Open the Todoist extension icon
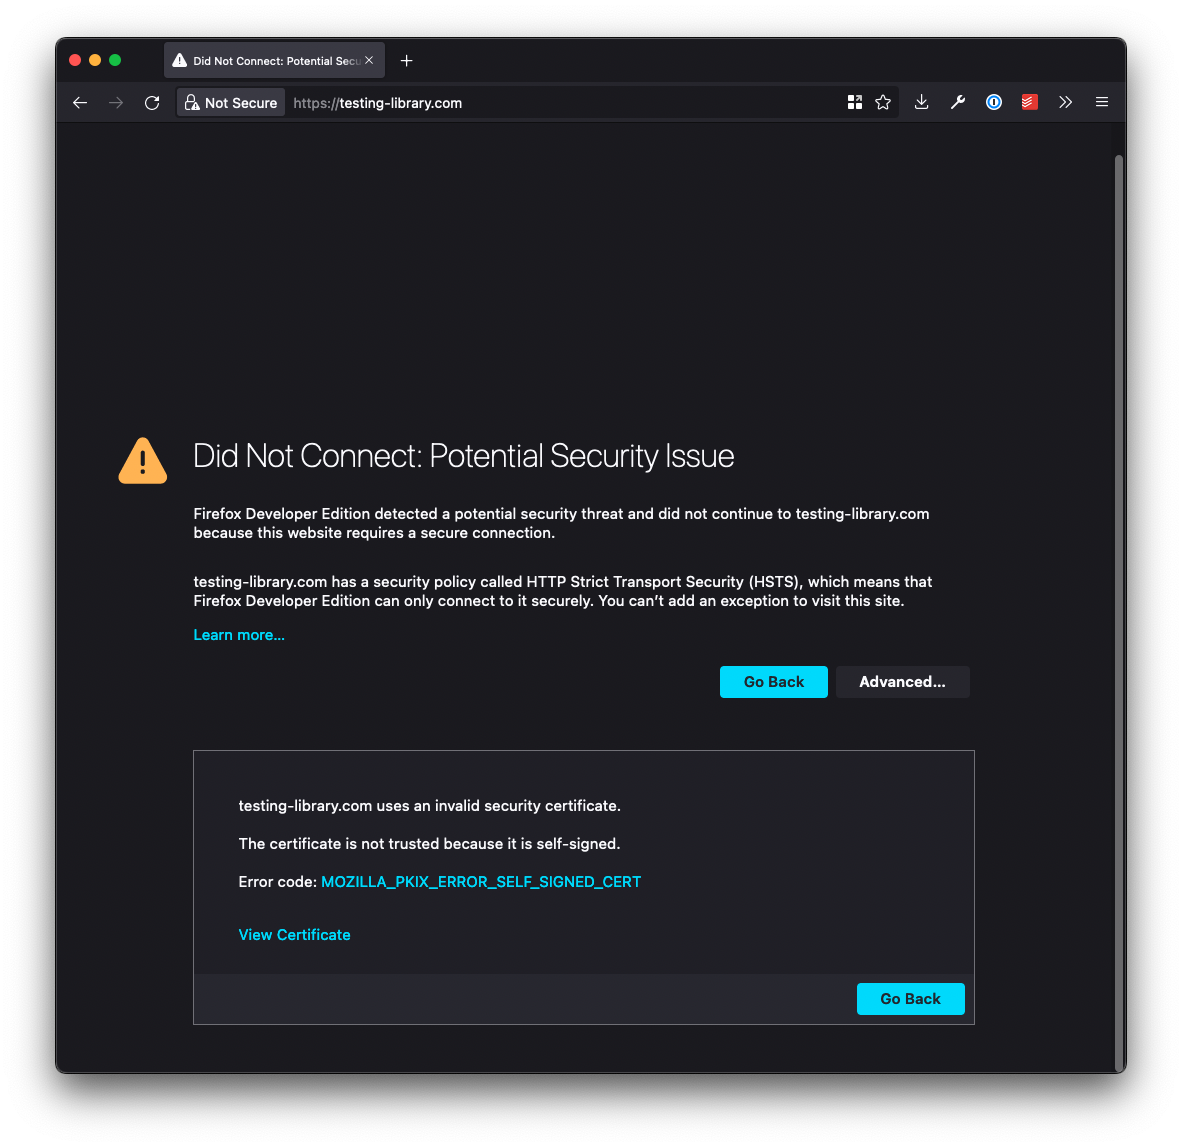This screenshot has width=1182, height=1147. point(1029,102)
